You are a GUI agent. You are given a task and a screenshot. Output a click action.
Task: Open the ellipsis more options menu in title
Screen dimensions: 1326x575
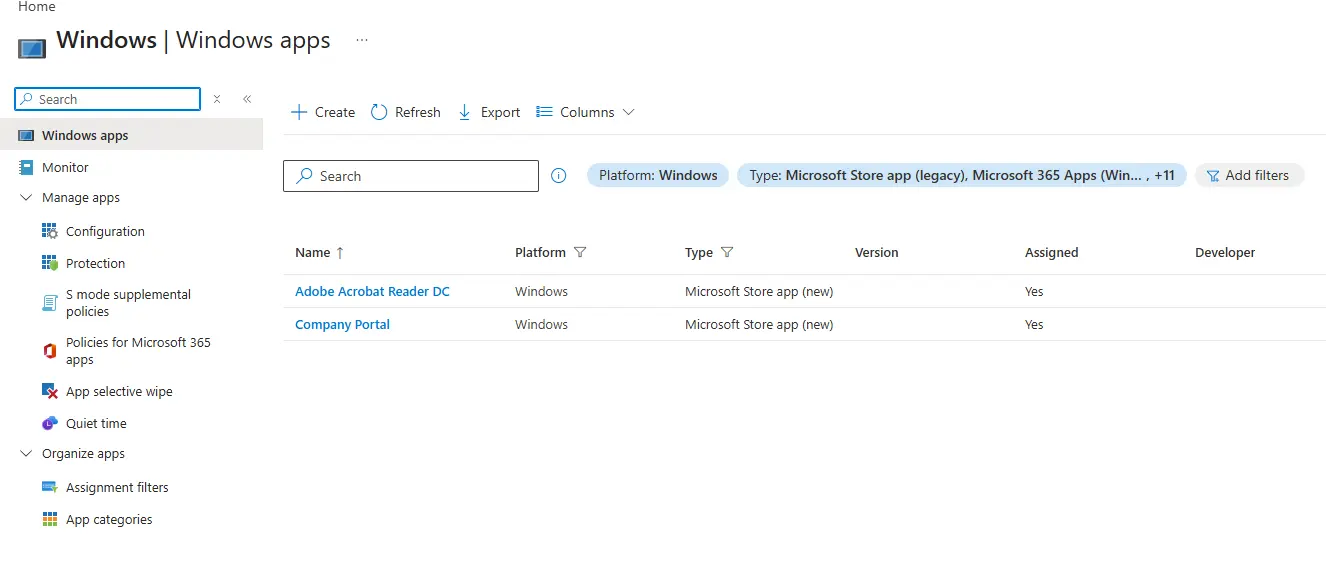[x=362, y=41]
